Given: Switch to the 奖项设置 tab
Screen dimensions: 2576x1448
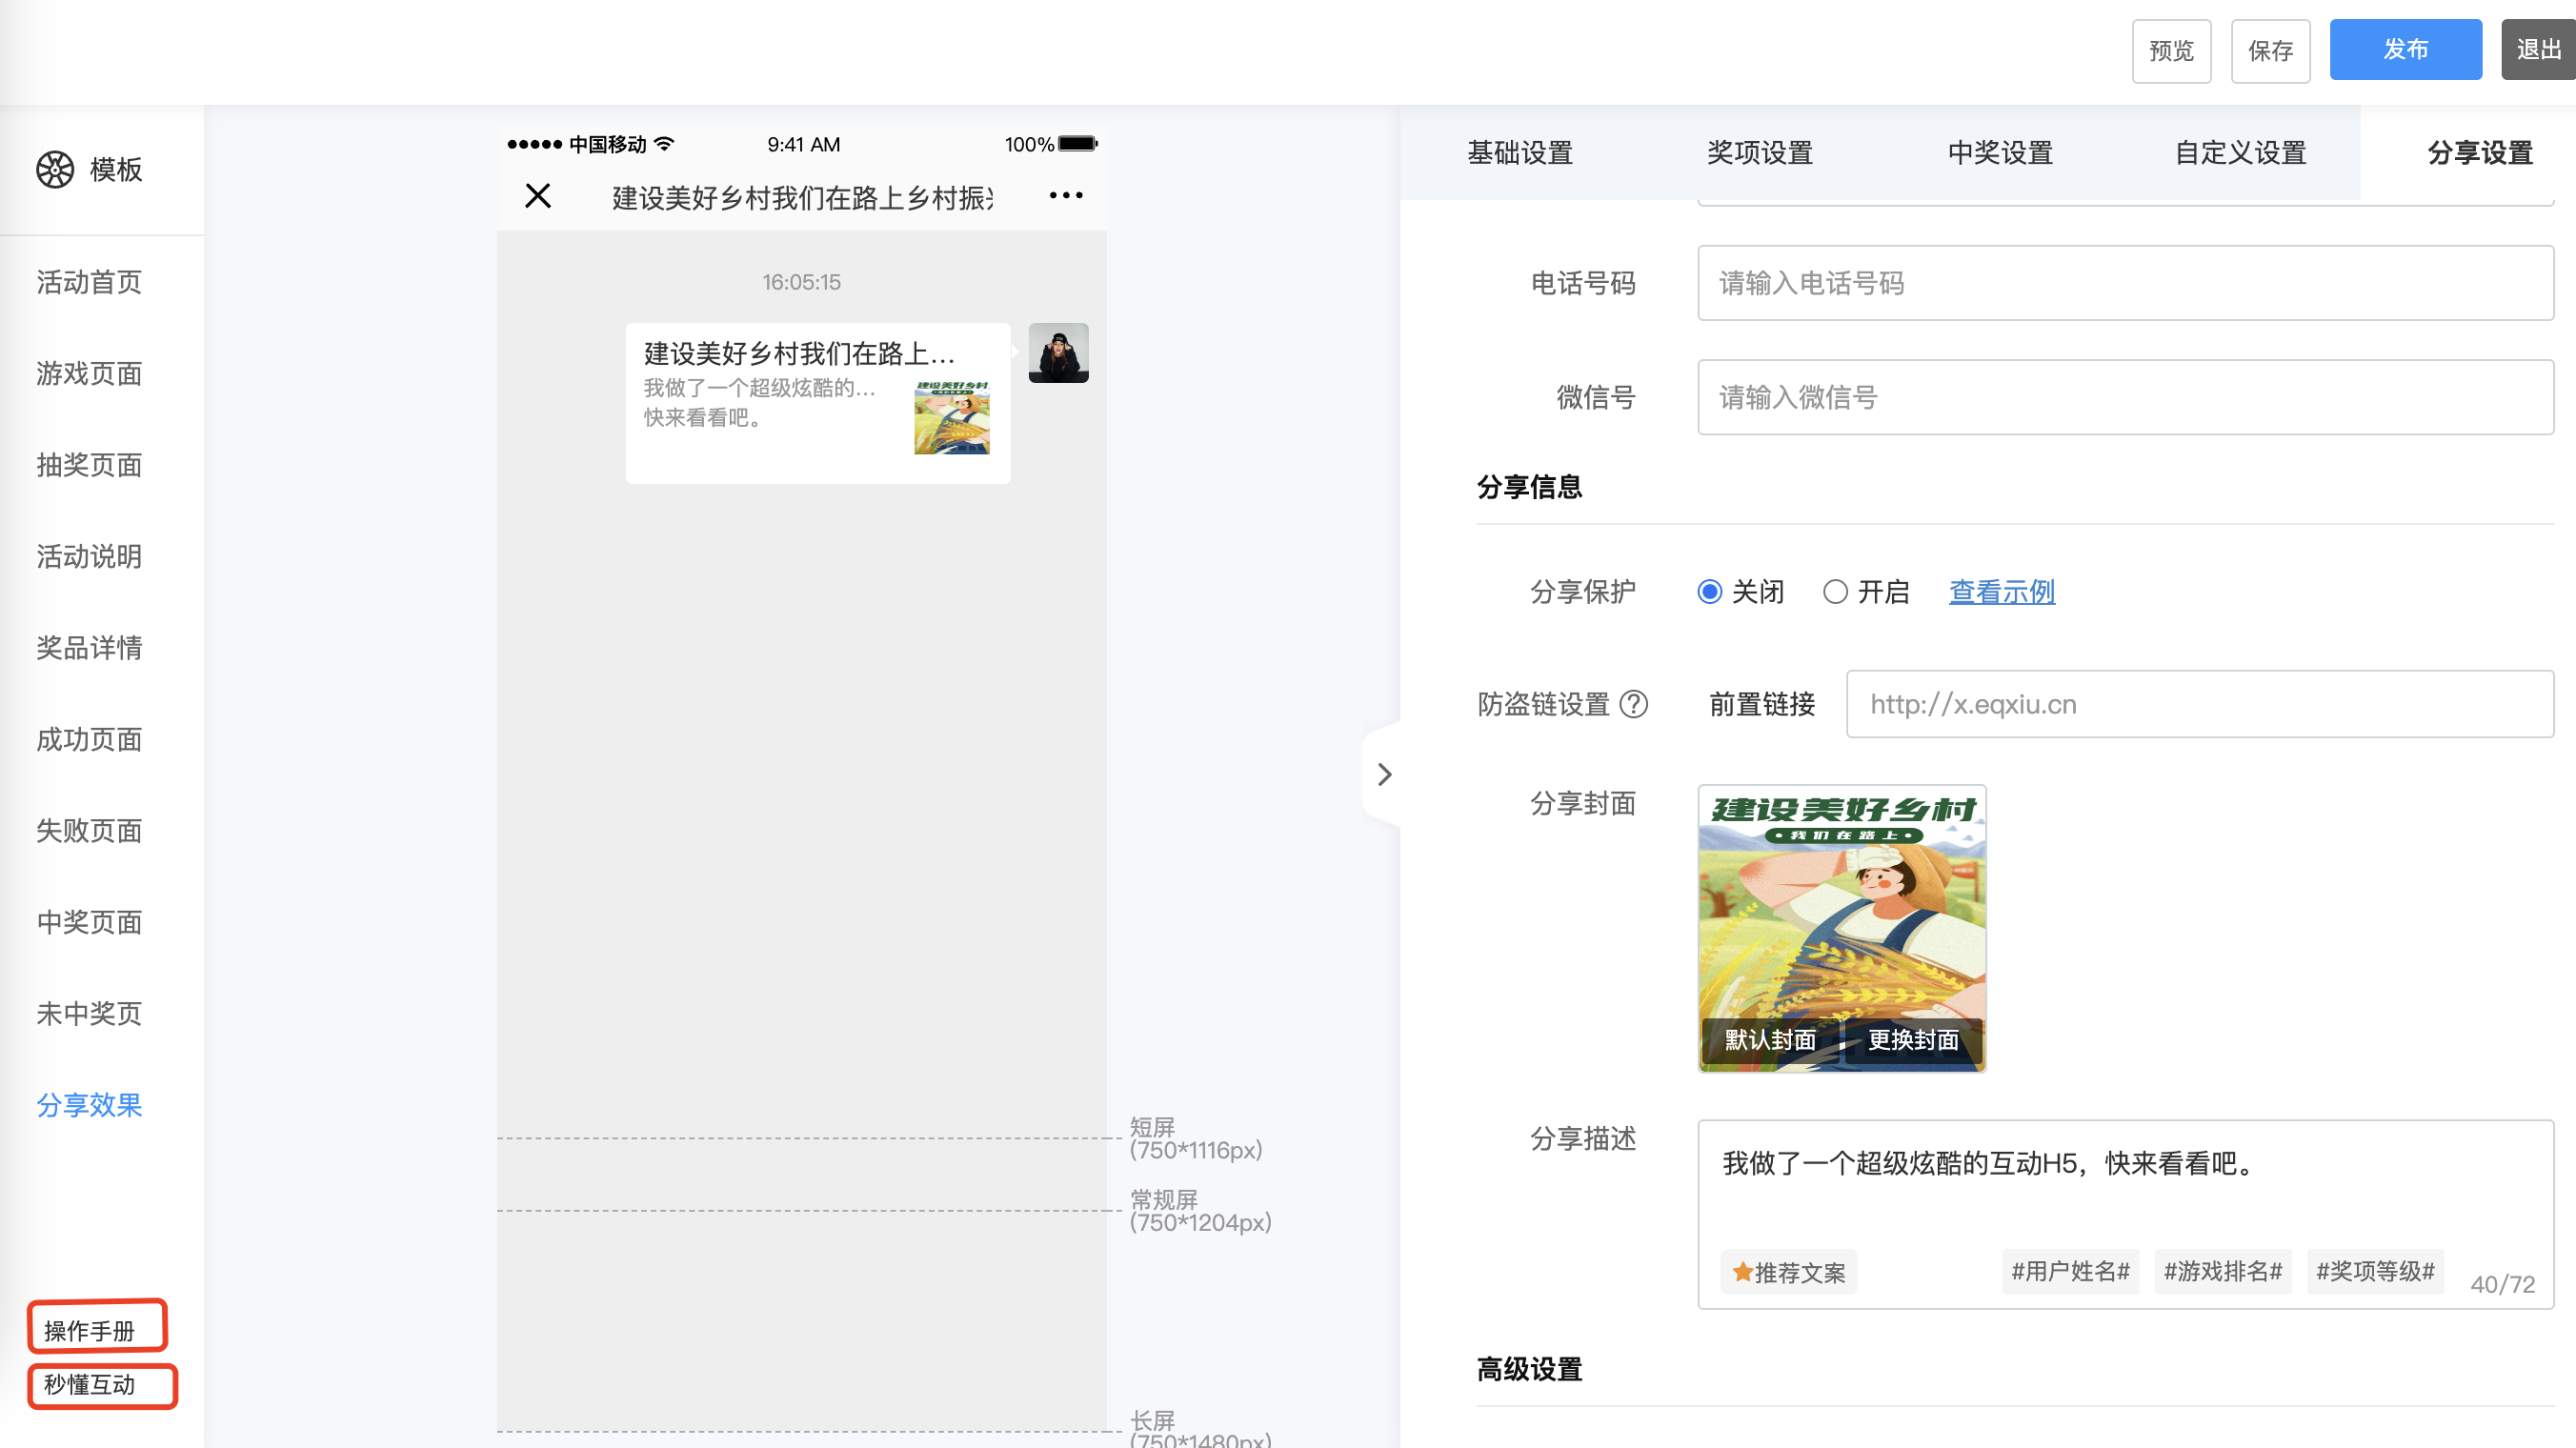Looking at the screenshot, I should (x=1759, y=153).
